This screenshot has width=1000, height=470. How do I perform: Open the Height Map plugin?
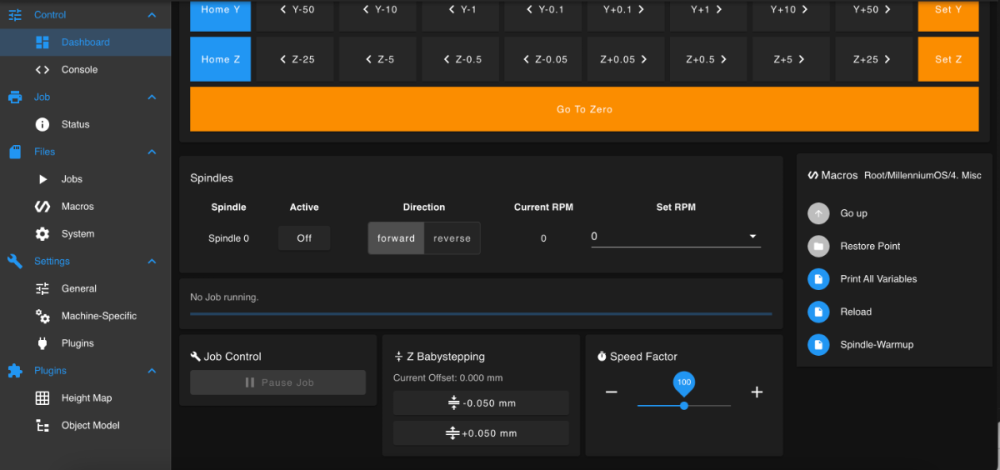point(85,398)
